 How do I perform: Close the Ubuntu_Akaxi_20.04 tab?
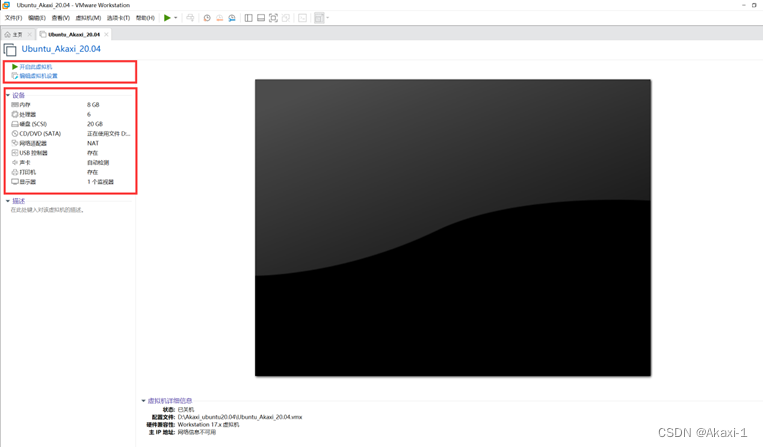click(x=106, y=35)
